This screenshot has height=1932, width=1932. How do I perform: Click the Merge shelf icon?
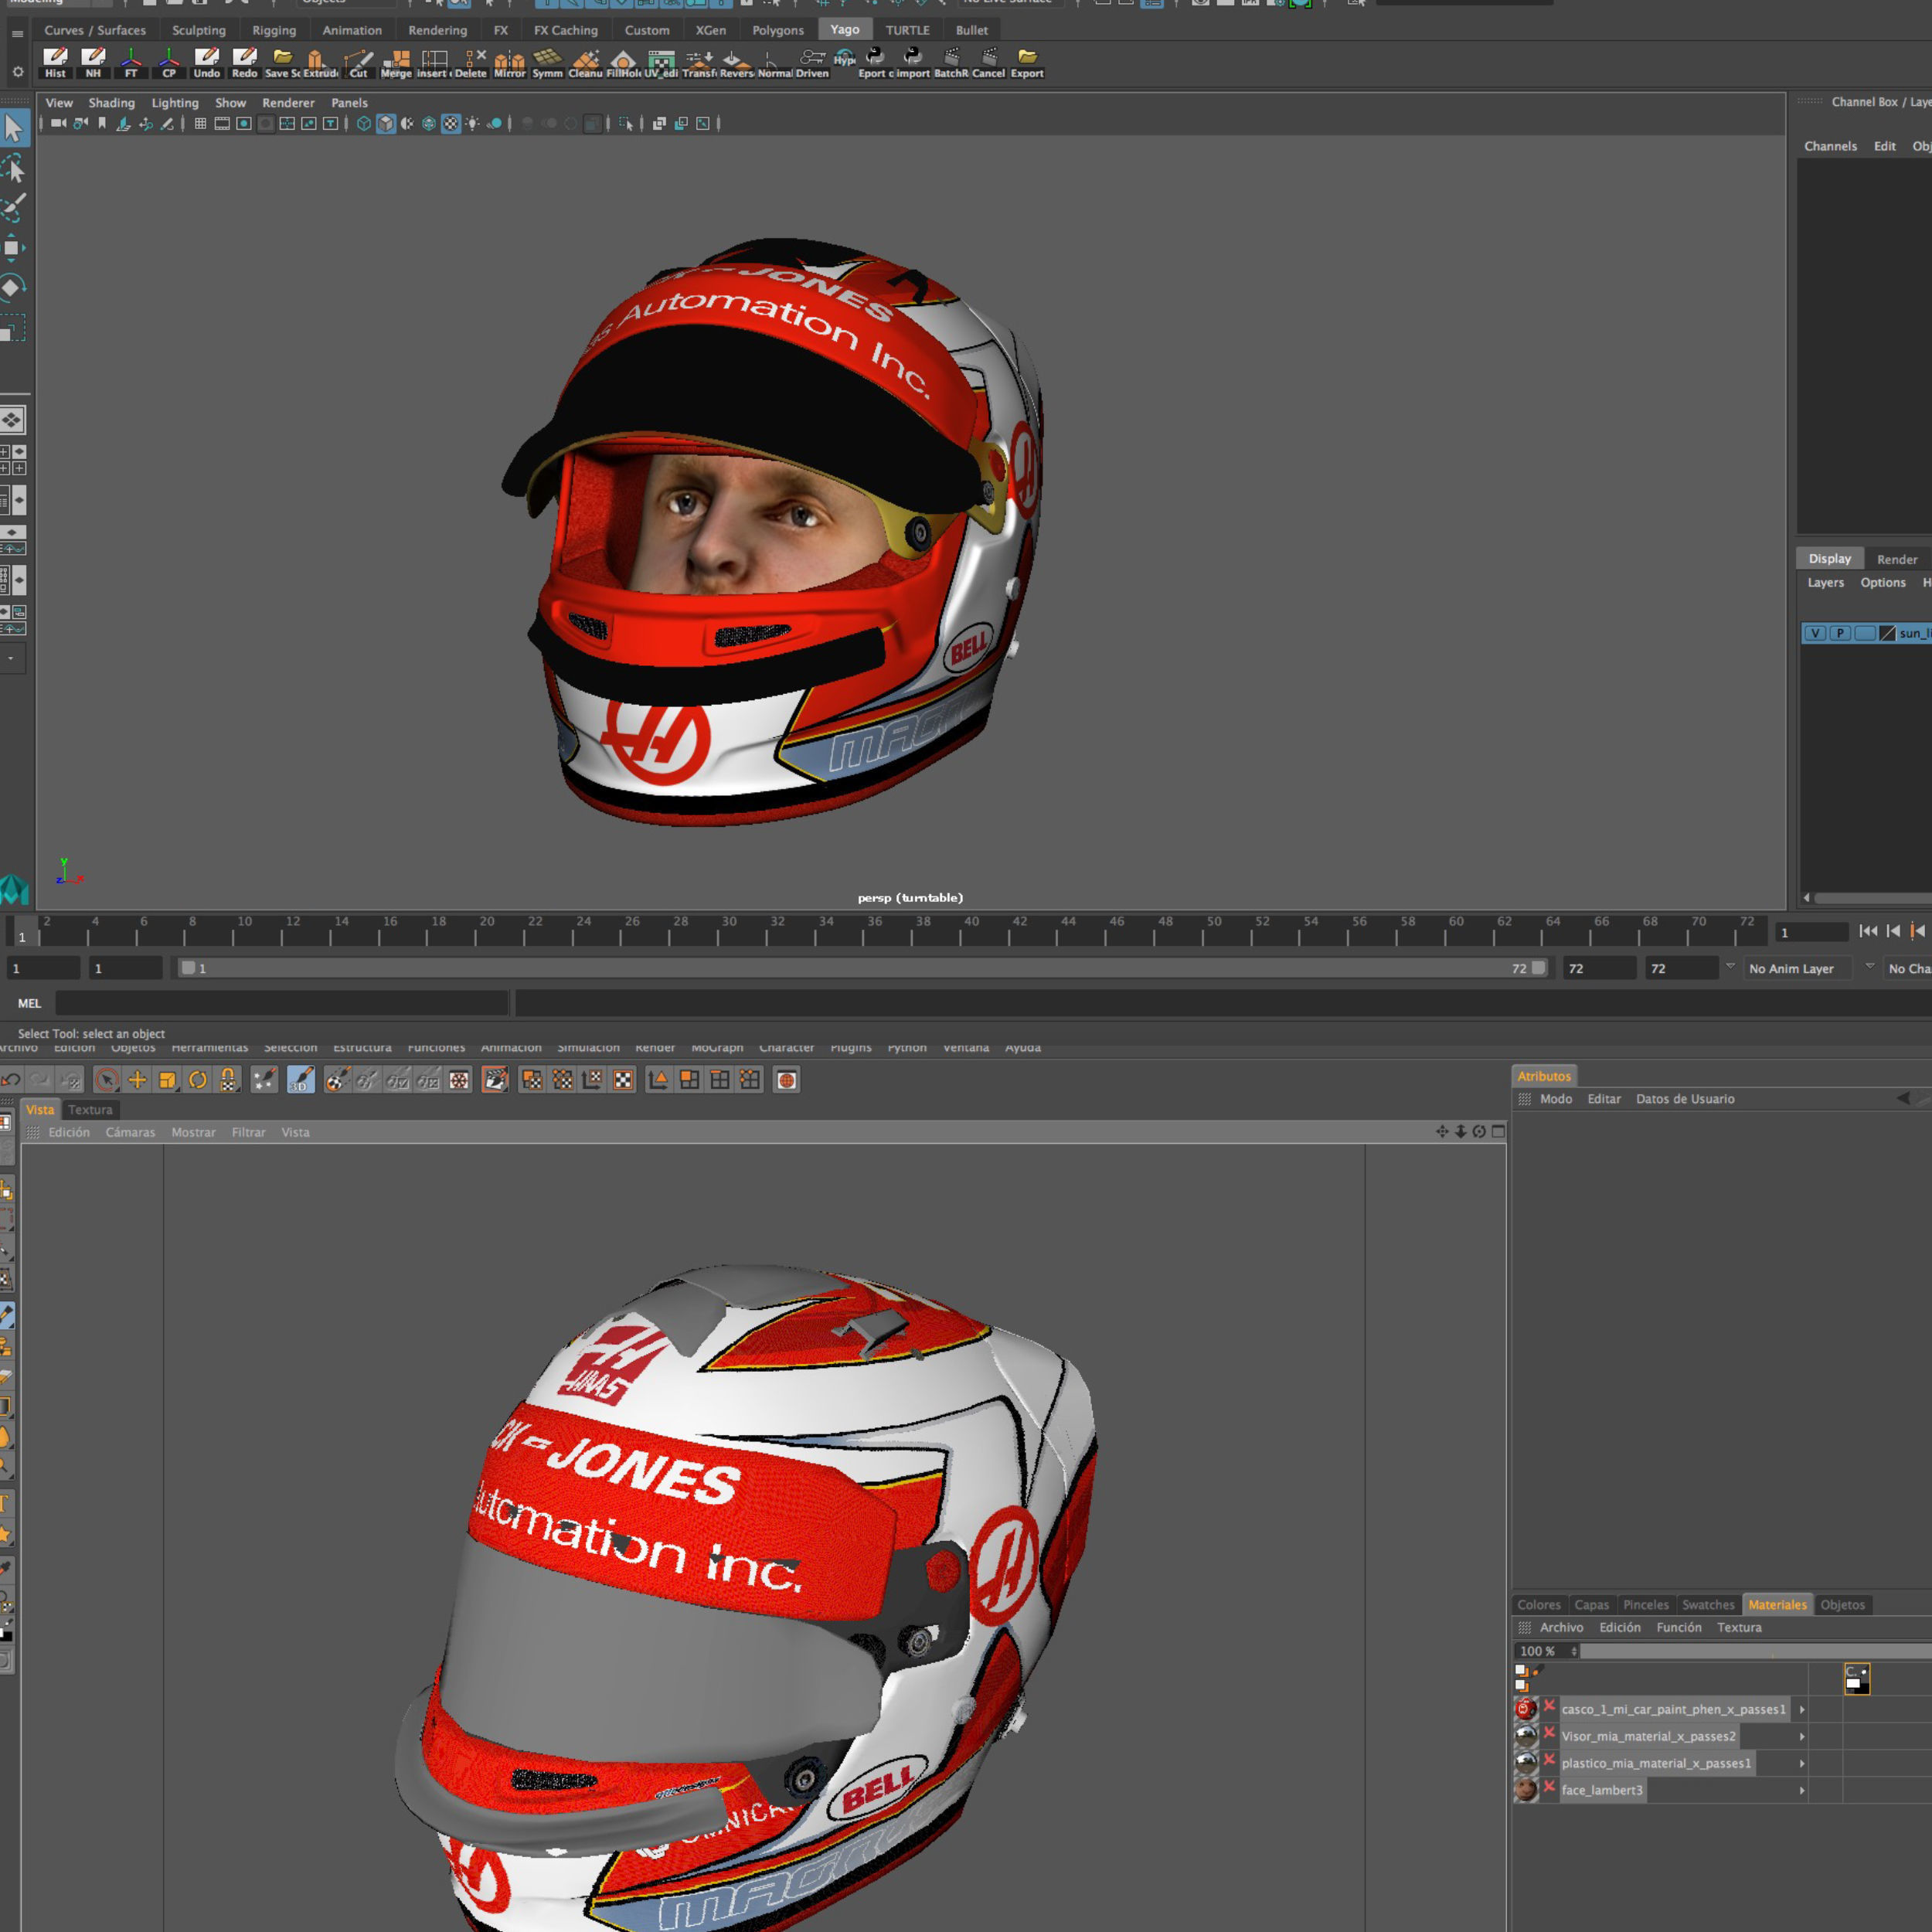(396, 62)
